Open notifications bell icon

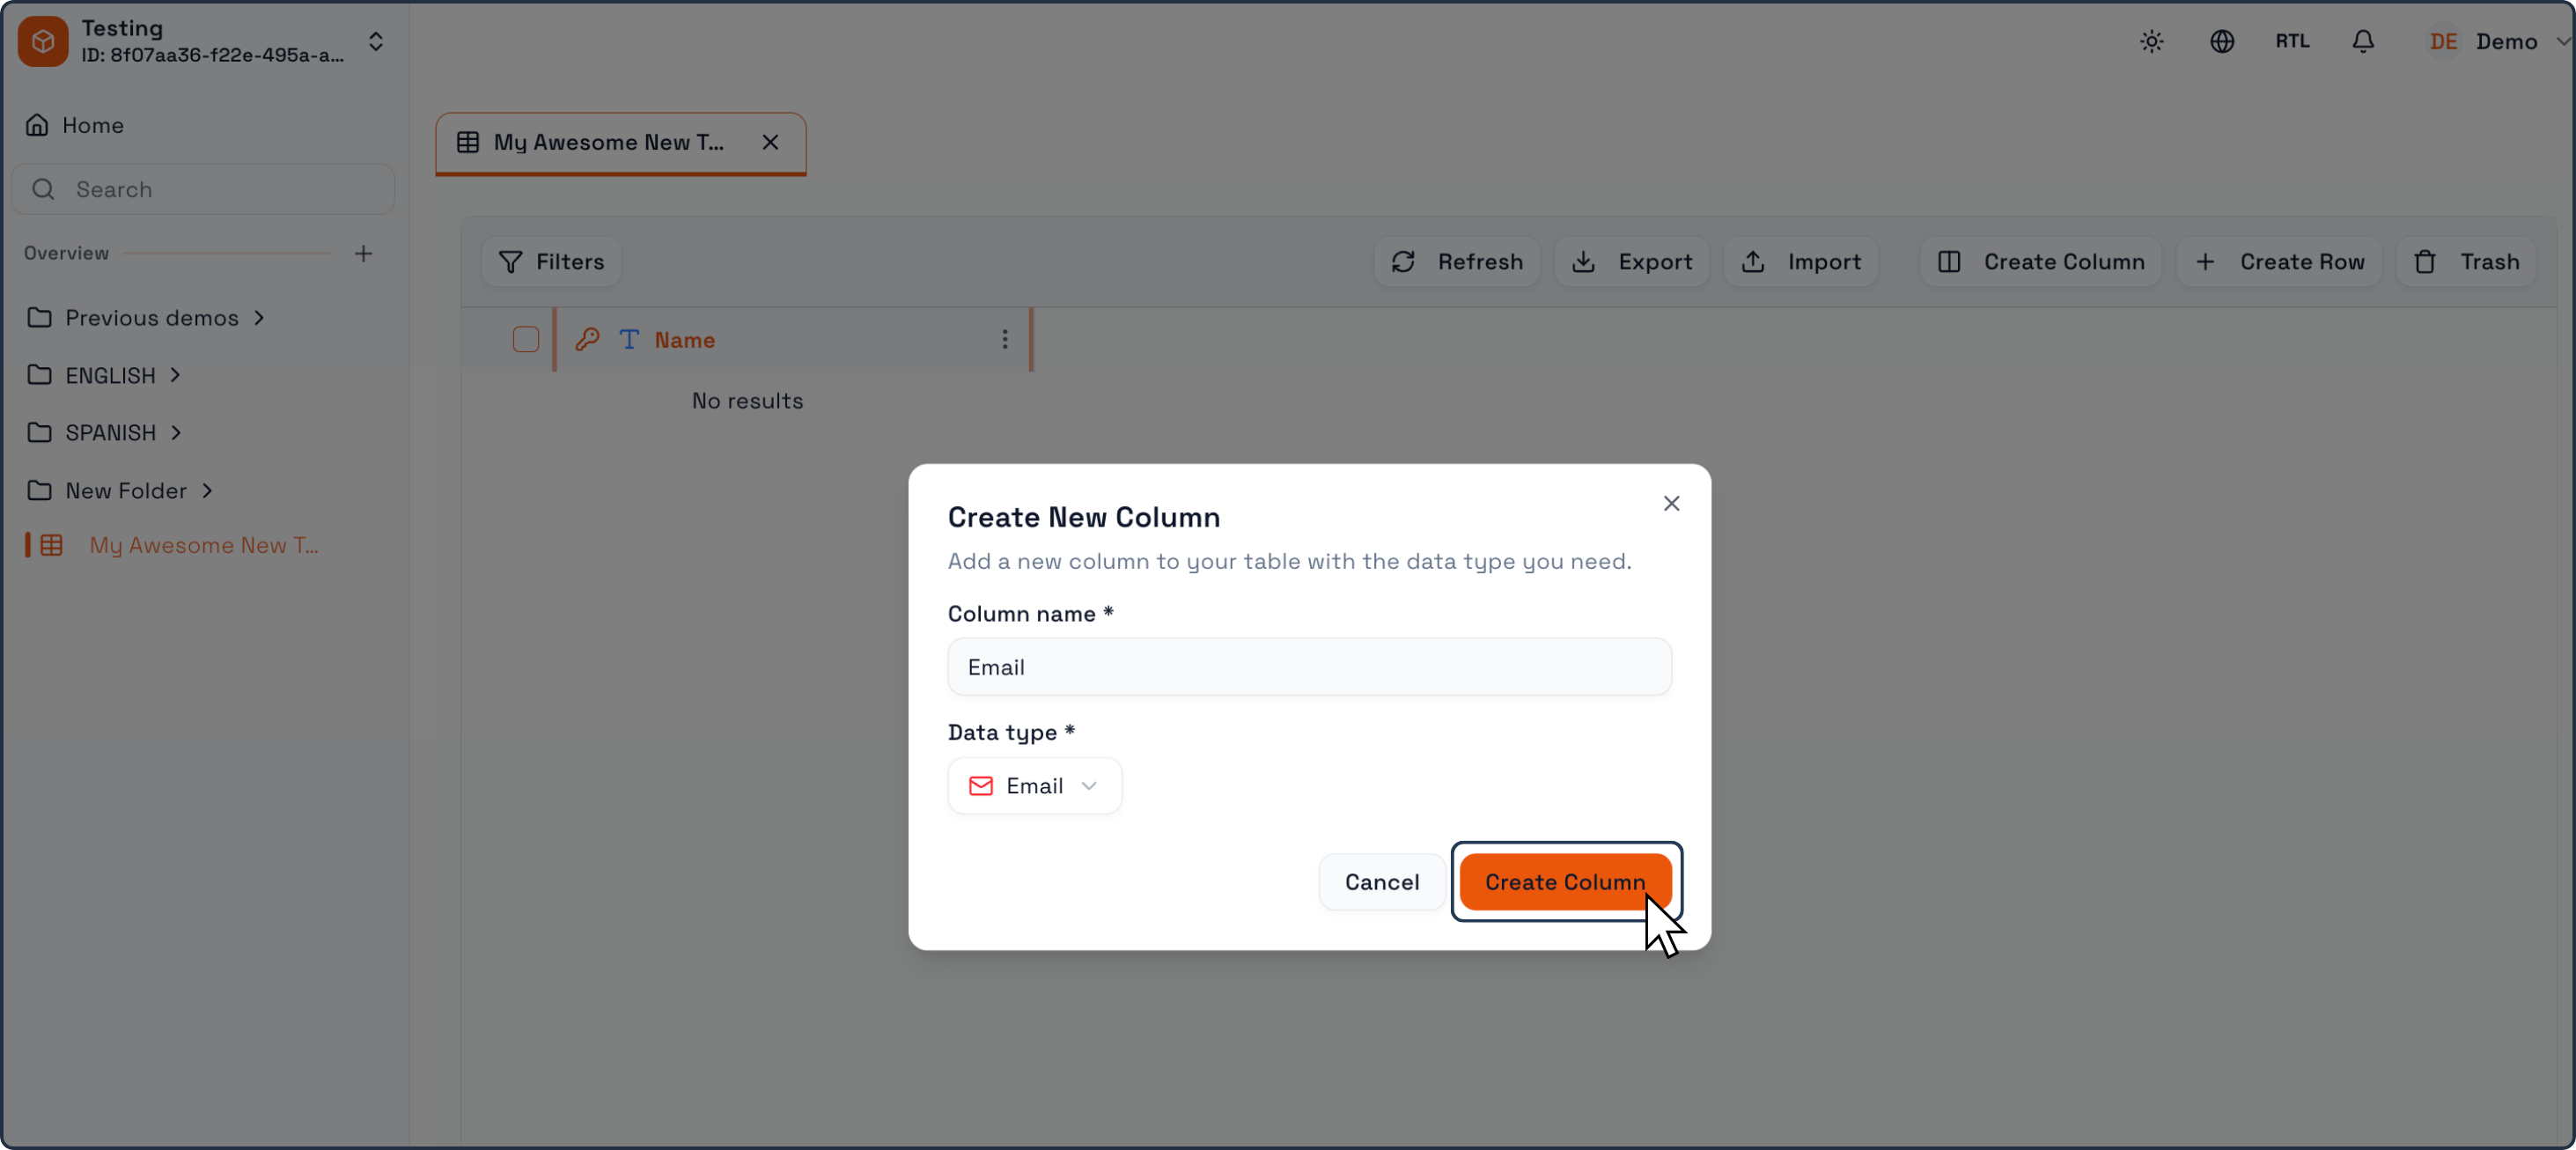(x=2362, y=41)
